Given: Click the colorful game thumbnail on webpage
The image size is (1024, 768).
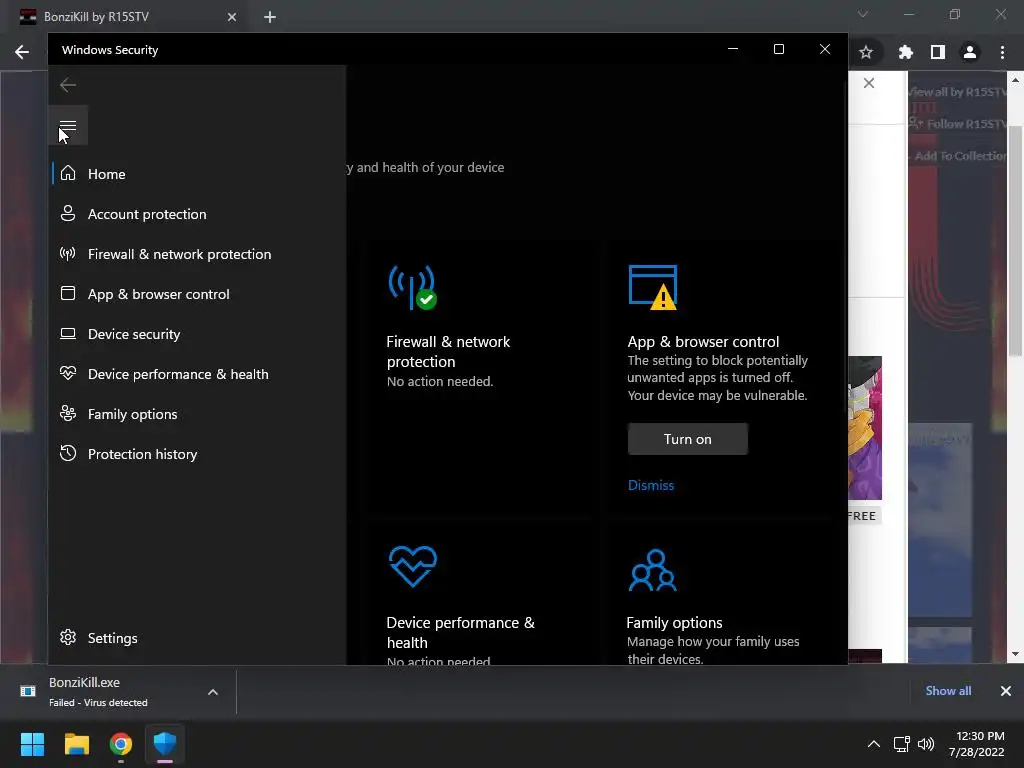Looking at the screenshot, I should point(865,428).
